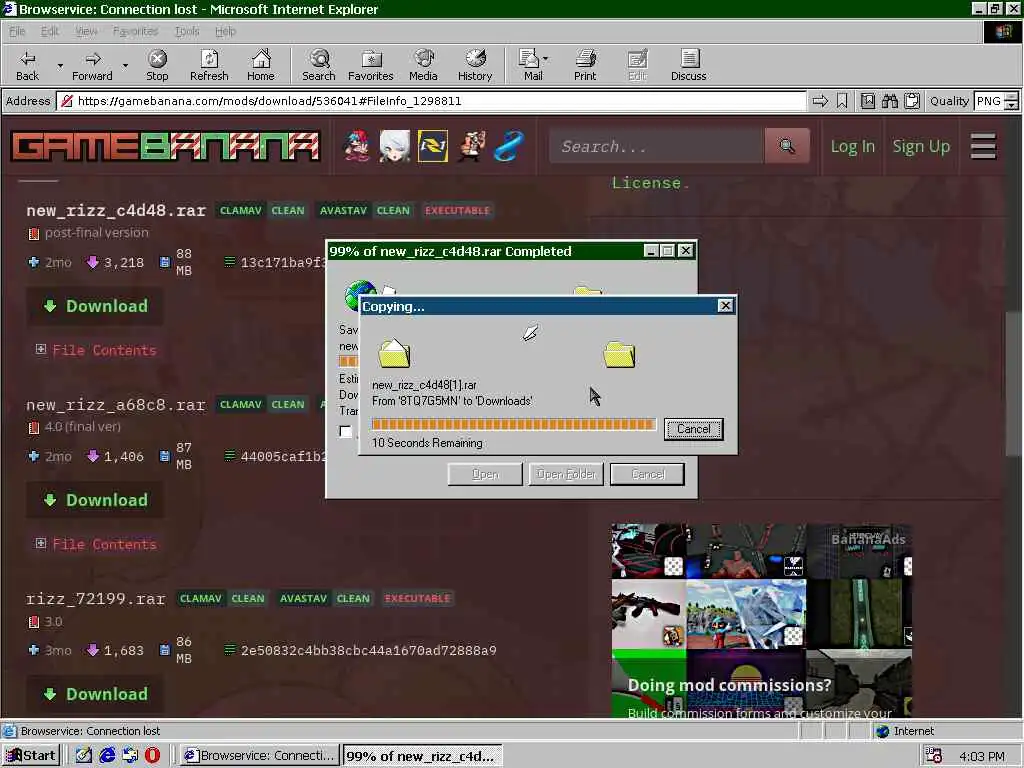1024x768 pixels.
Task: Stop page loading with Stop icon
Action: (157, 65)
